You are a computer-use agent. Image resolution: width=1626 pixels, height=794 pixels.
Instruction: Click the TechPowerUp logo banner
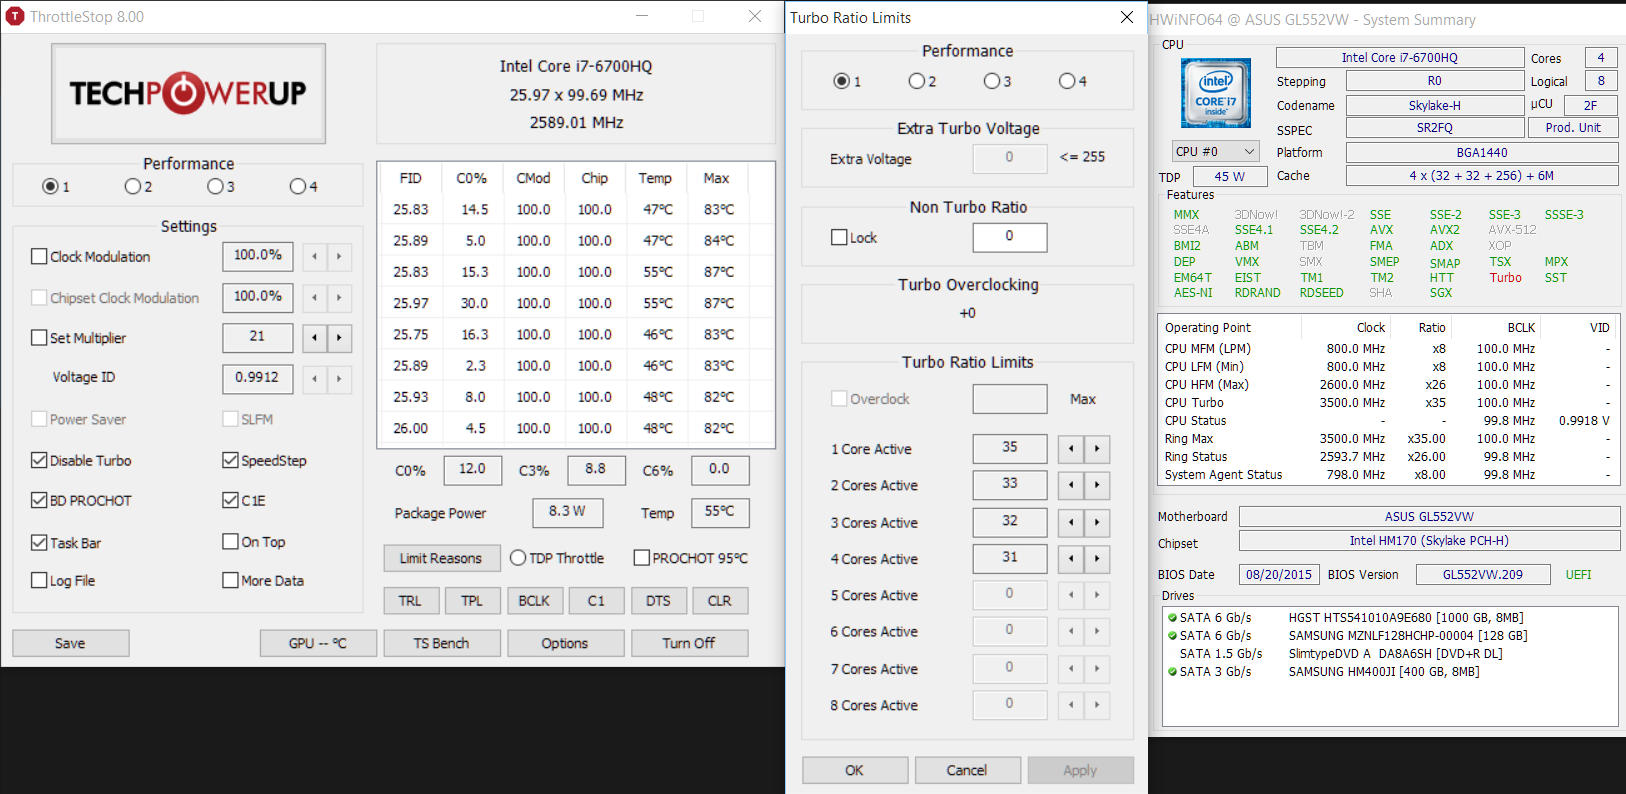(188, 93)
